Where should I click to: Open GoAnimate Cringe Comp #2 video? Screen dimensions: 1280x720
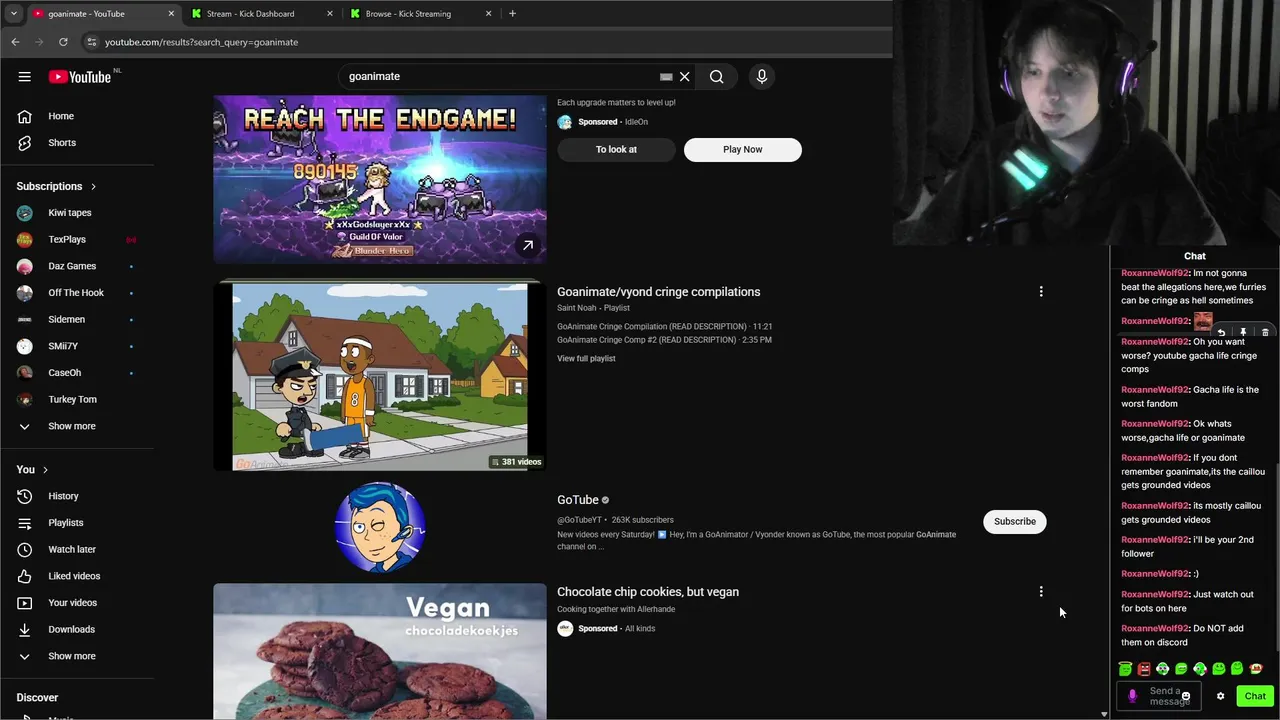click(664, 340)
